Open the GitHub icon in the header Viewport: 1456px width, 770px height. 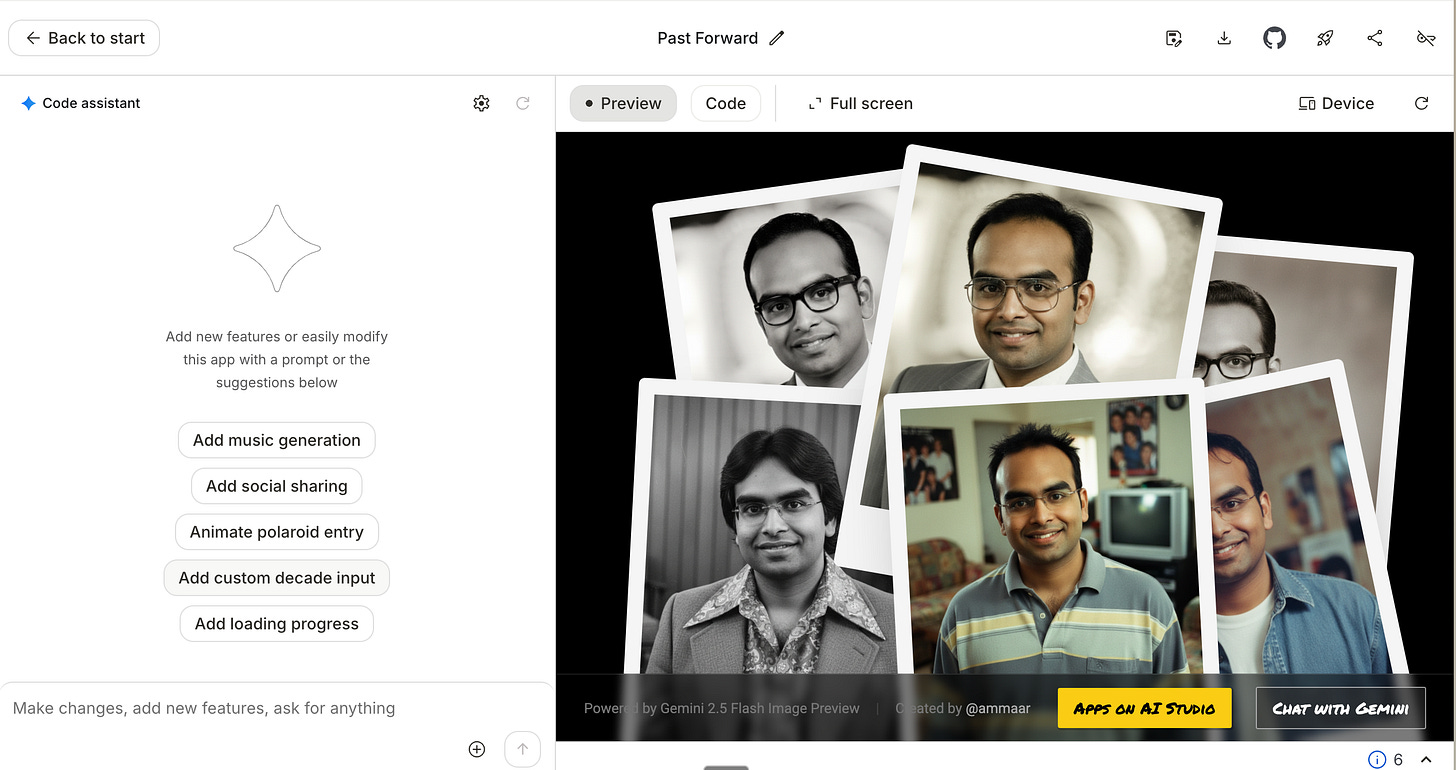[1274, 38]
